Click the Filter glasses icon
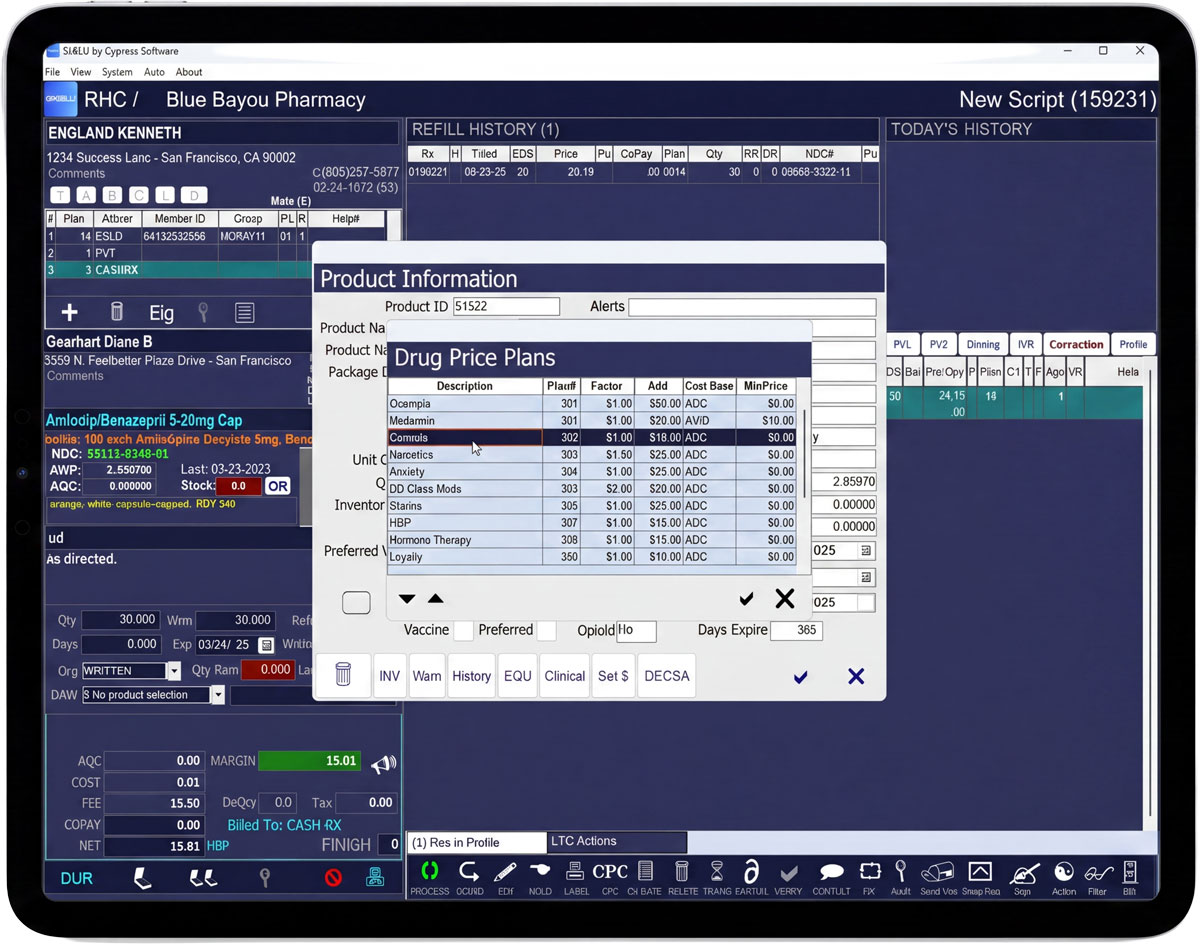 (1098, 872)
